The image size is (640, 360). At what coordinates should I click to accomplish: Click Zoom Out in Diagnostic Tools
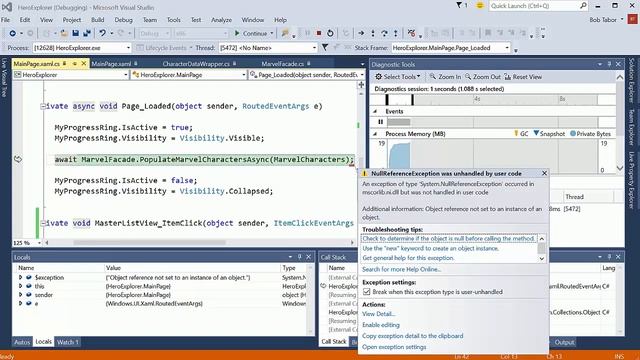483,77
